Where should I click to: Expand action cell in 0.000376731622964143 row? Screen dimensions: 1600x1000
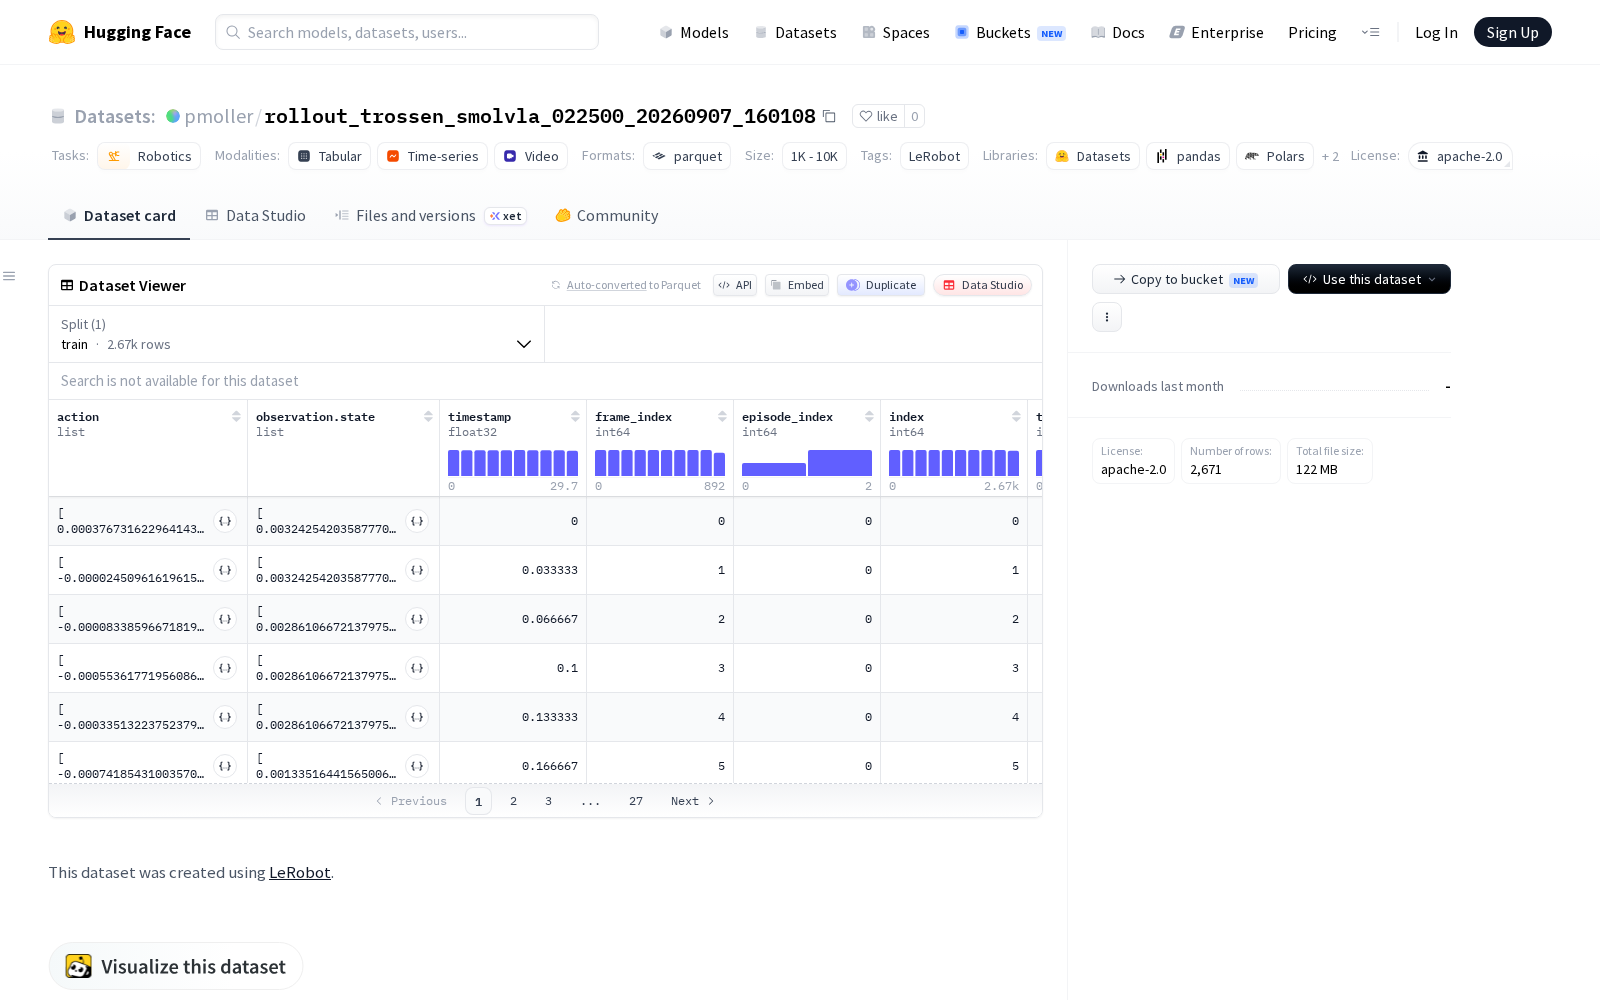point(225,521)
